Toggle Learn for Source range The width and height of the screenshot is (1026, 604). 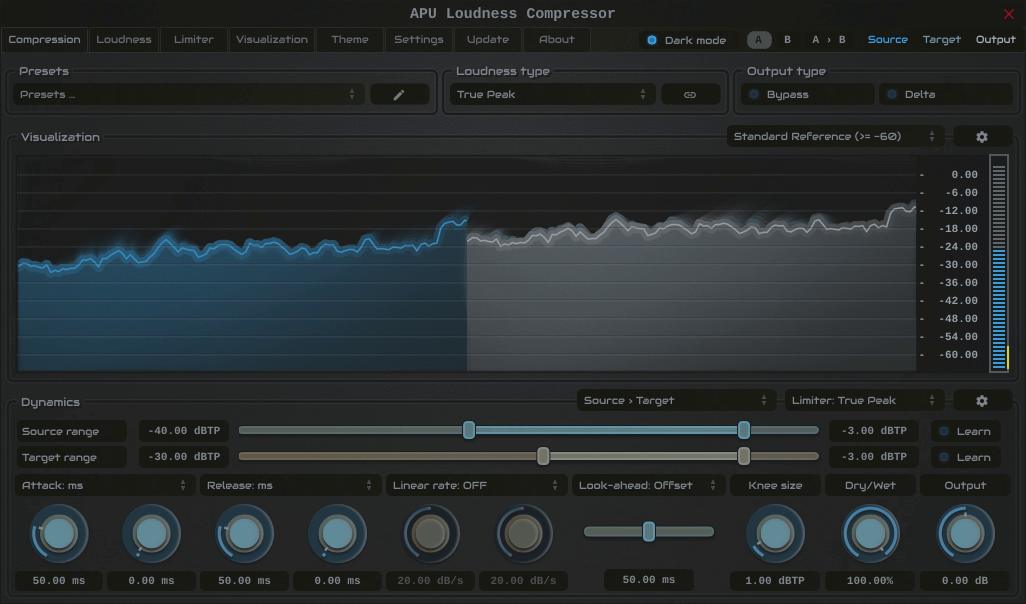[x=965, y=431]
